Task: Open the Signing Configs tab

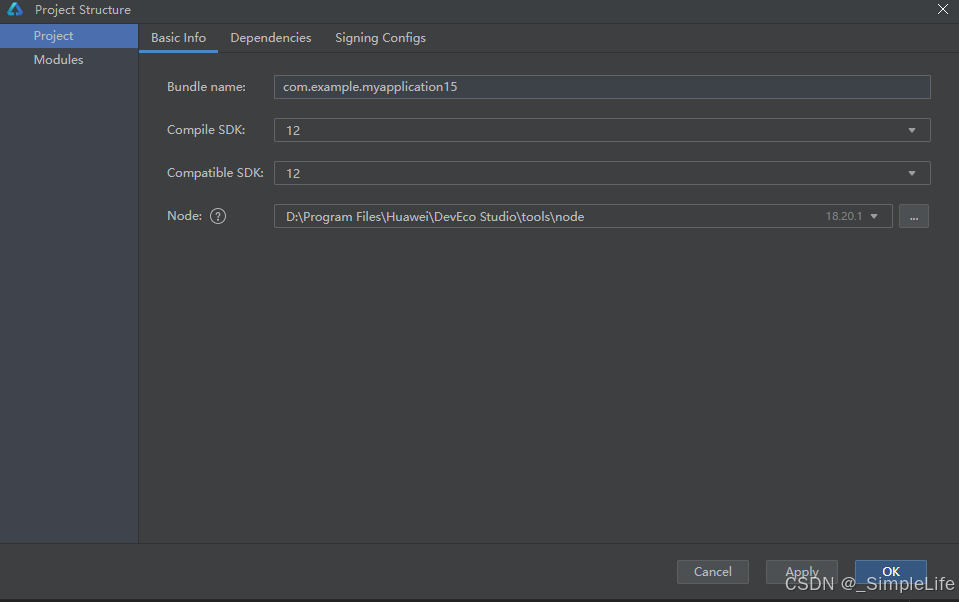Action: 380,38
